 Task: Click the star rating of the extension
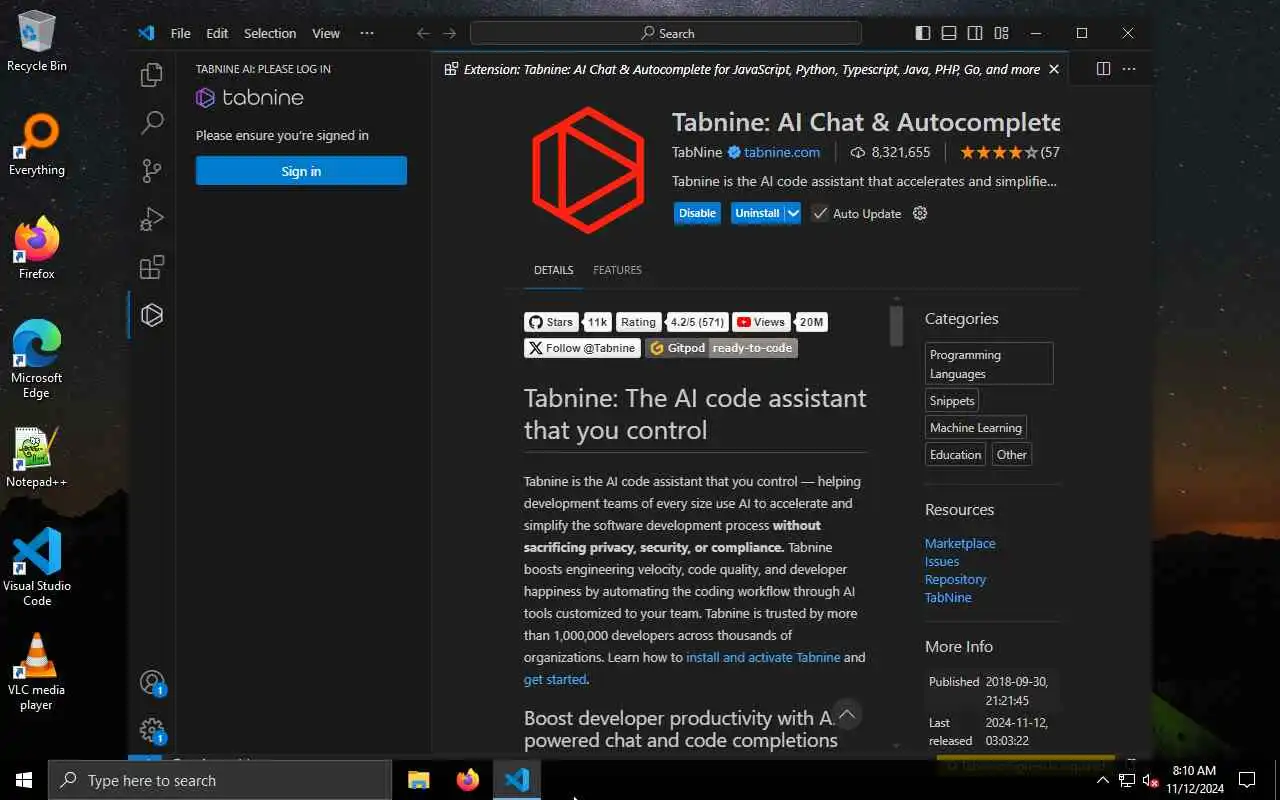coord(998,153)
